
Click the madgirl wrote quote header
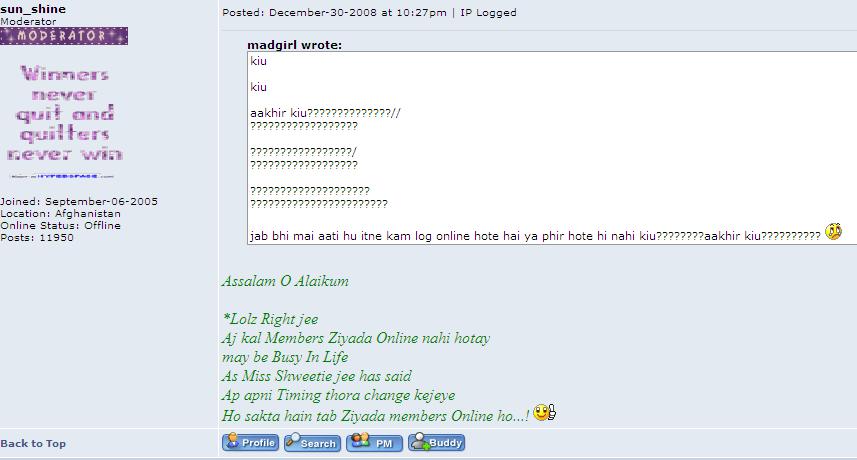[295, 45]
